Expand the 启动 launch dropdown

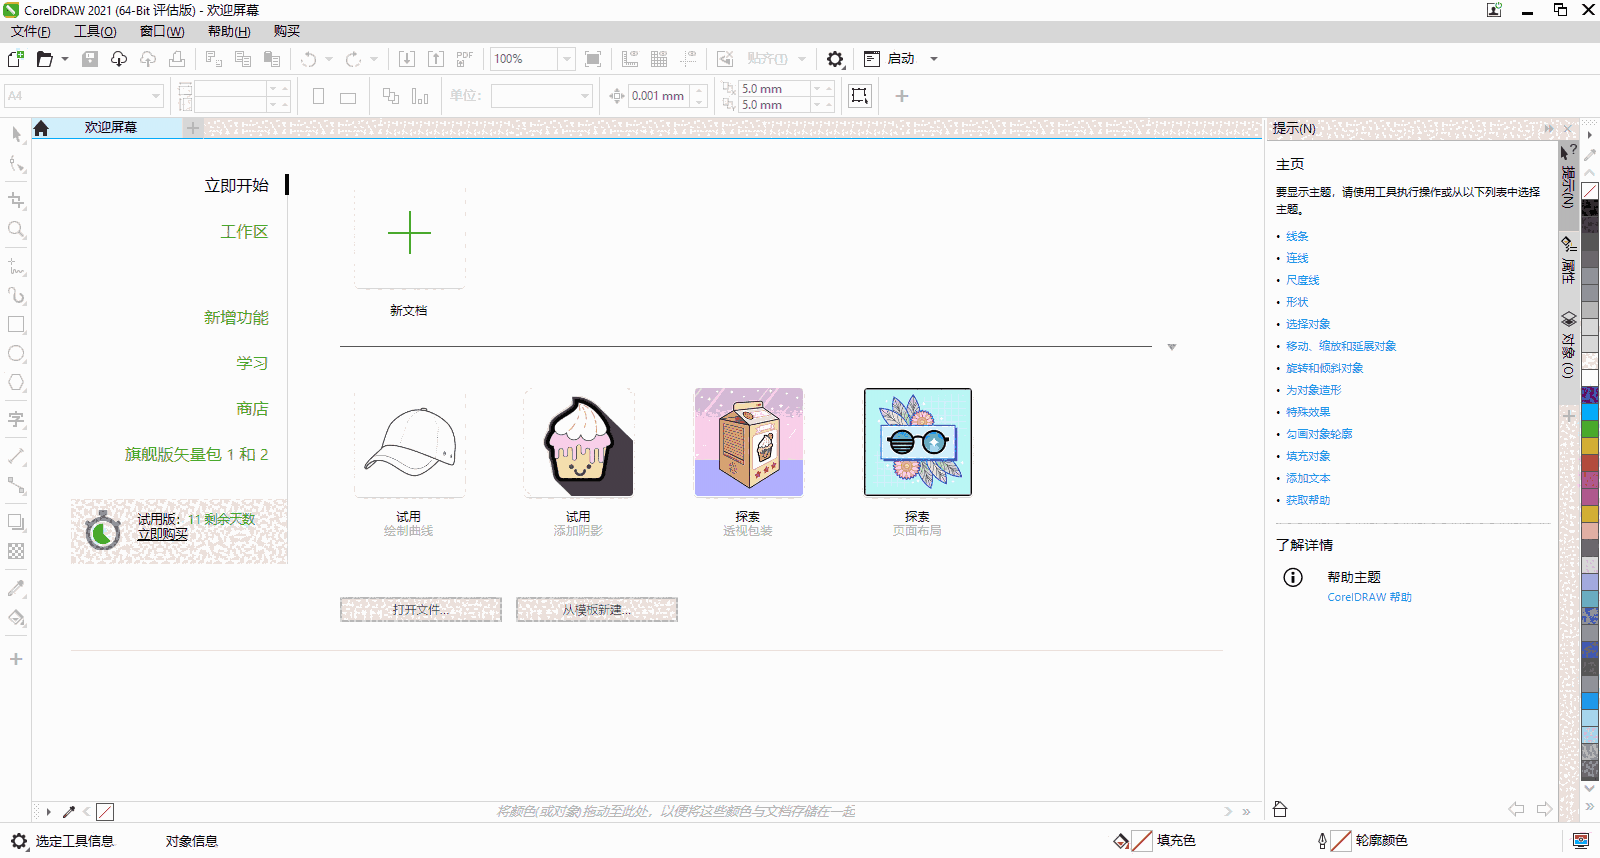tap(934, 59)
